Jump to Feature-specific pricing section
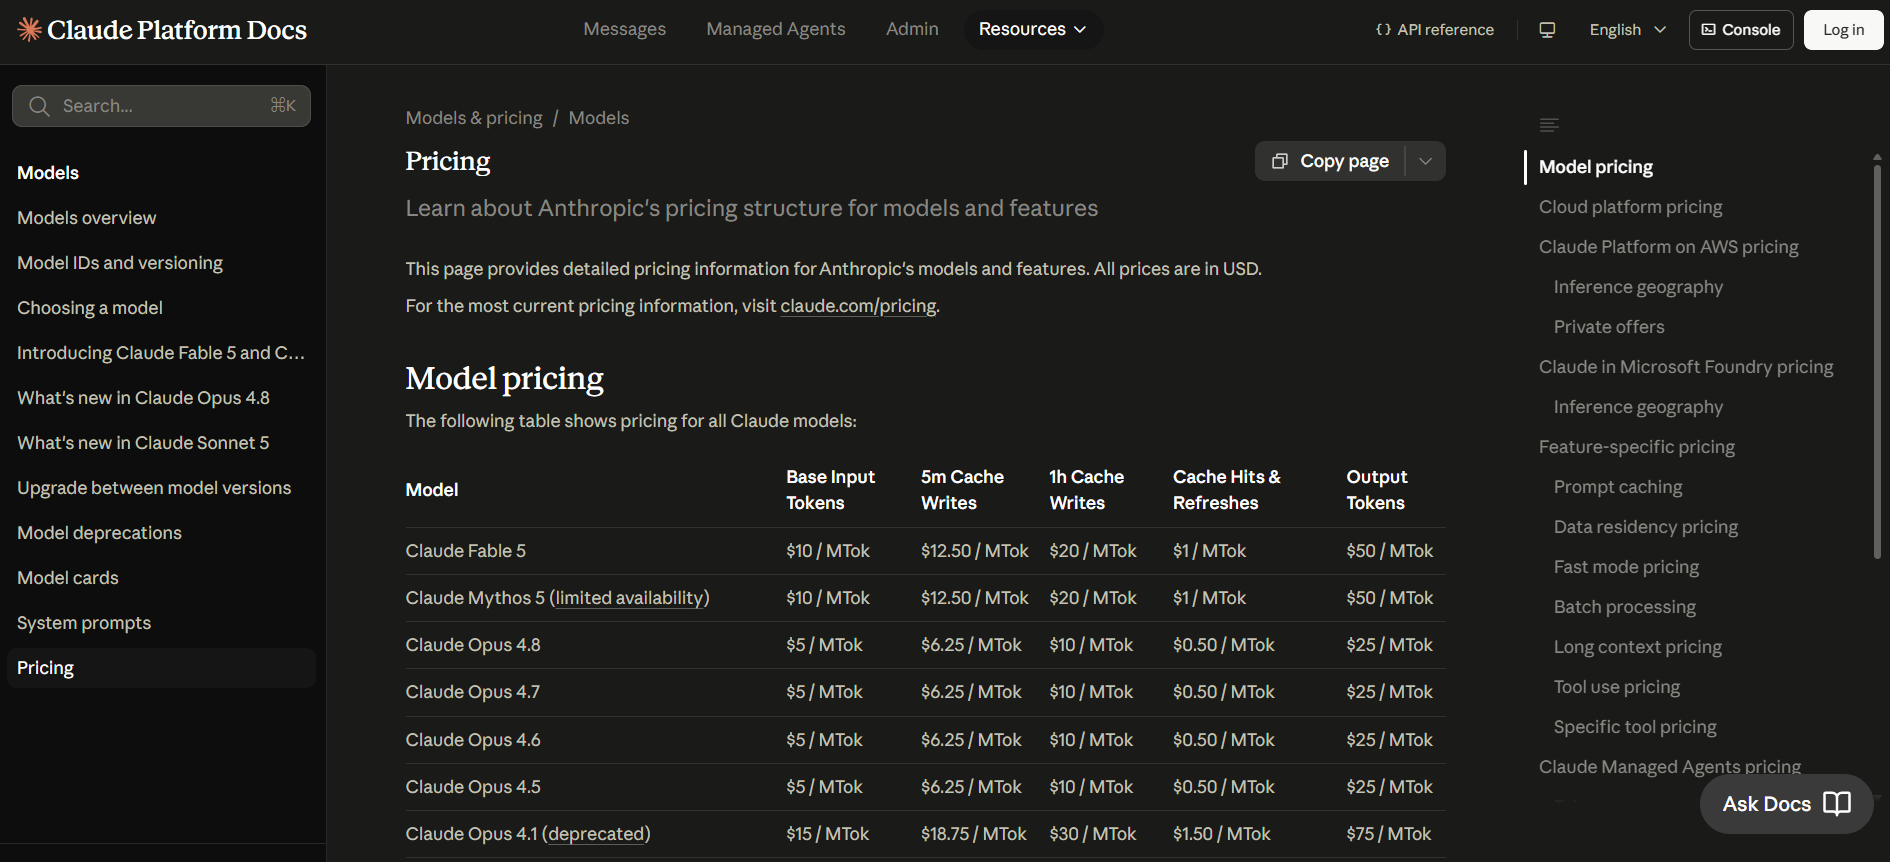 [1637, 447]
